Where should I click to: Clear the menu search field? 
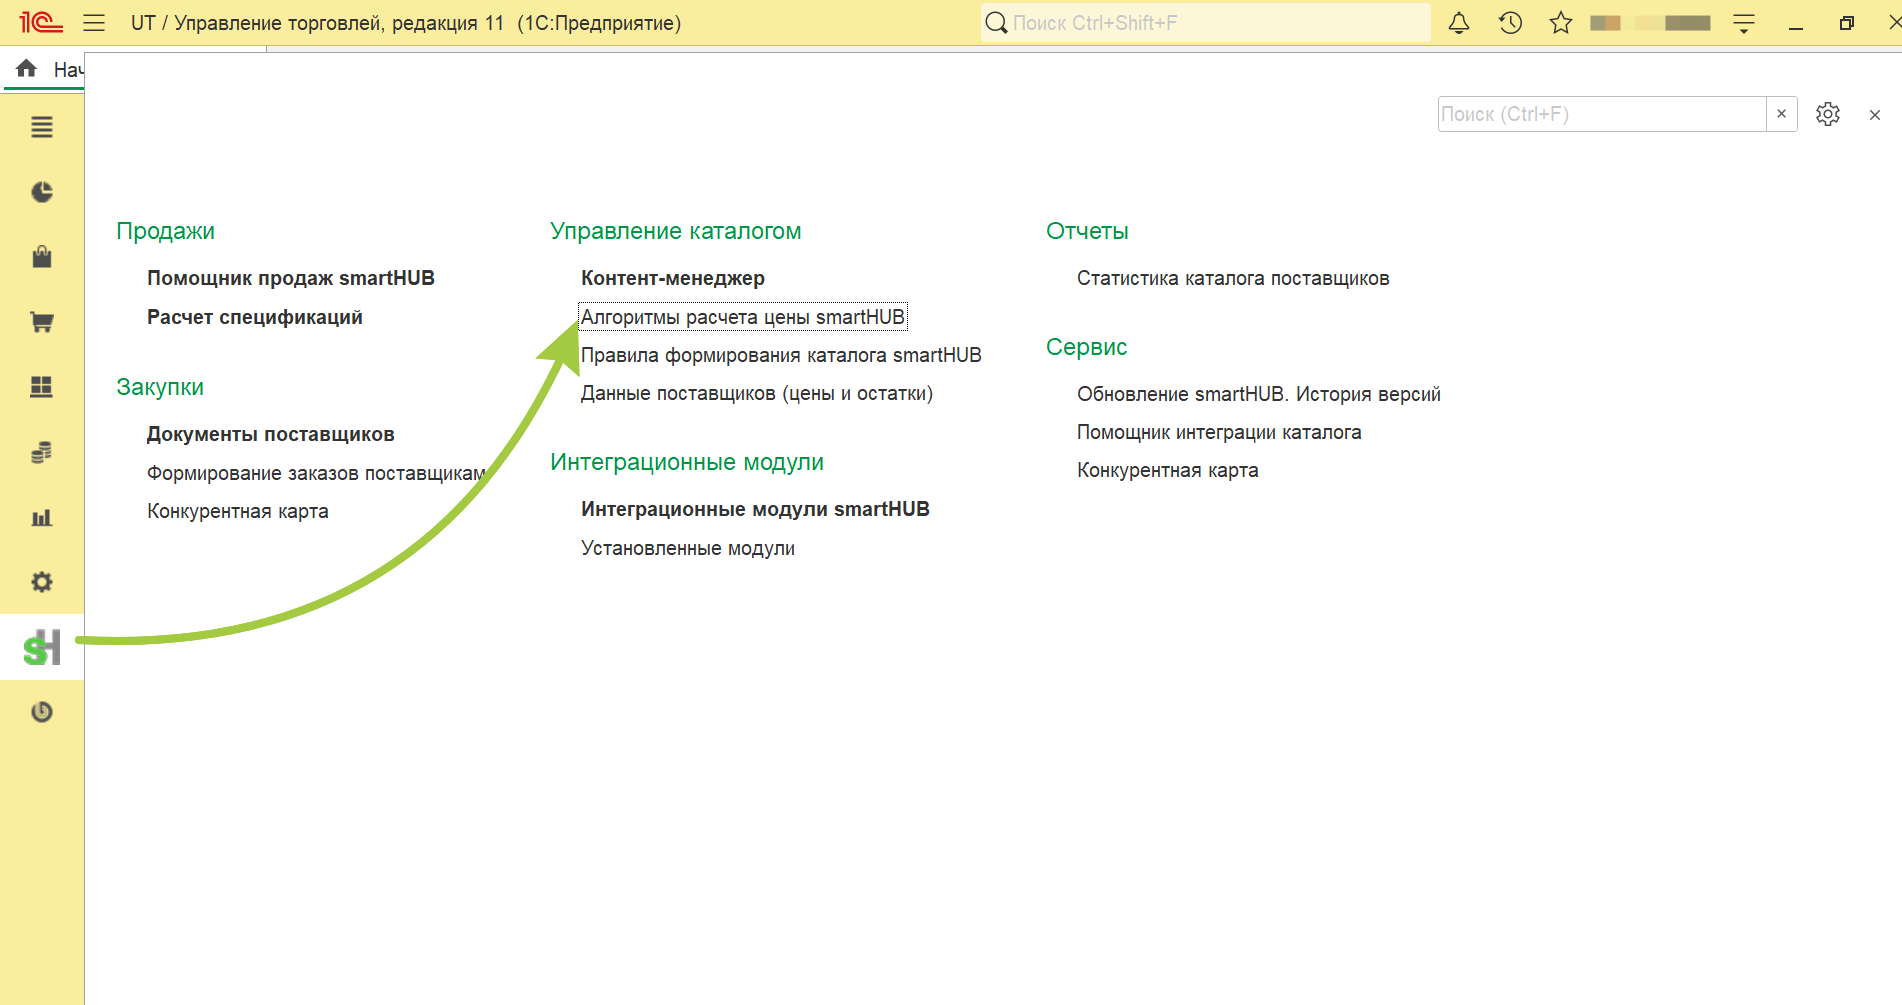point(1781,114)
